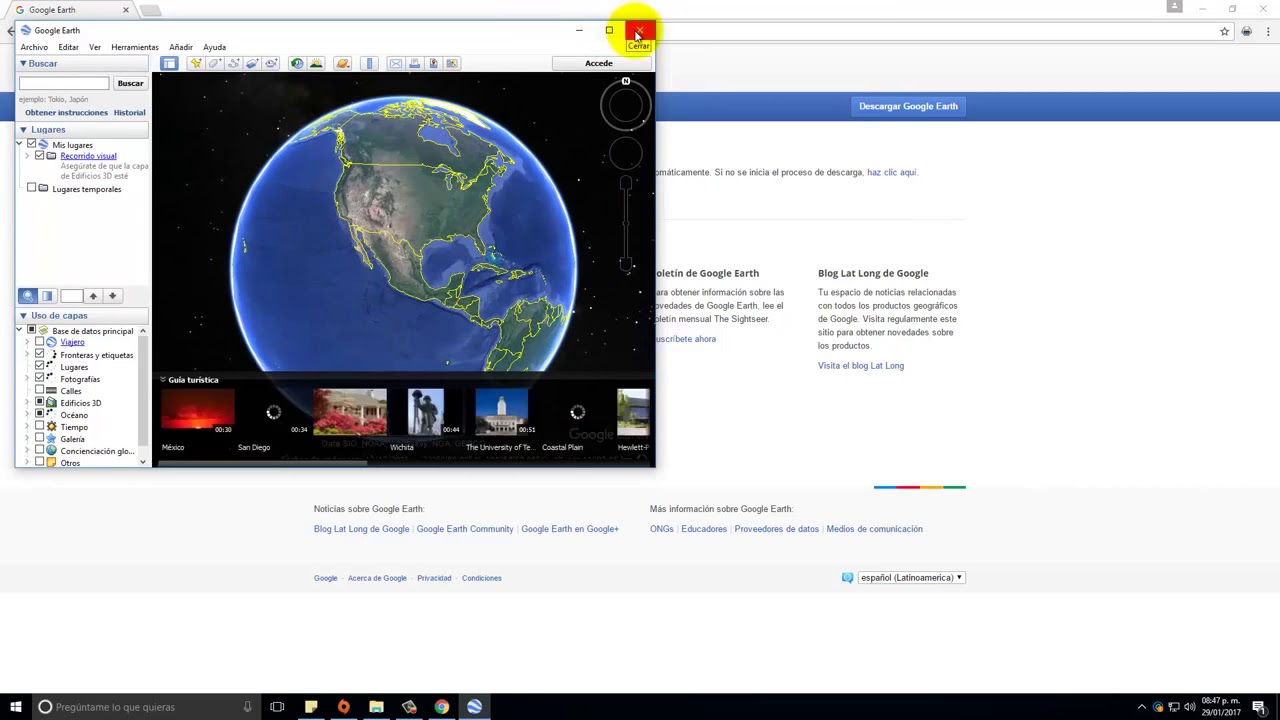Image resolution: width=1280 pixels, height=720 pixels.
Task: Show sunlight across the landscape icon
Action: [x=316, y=63]
